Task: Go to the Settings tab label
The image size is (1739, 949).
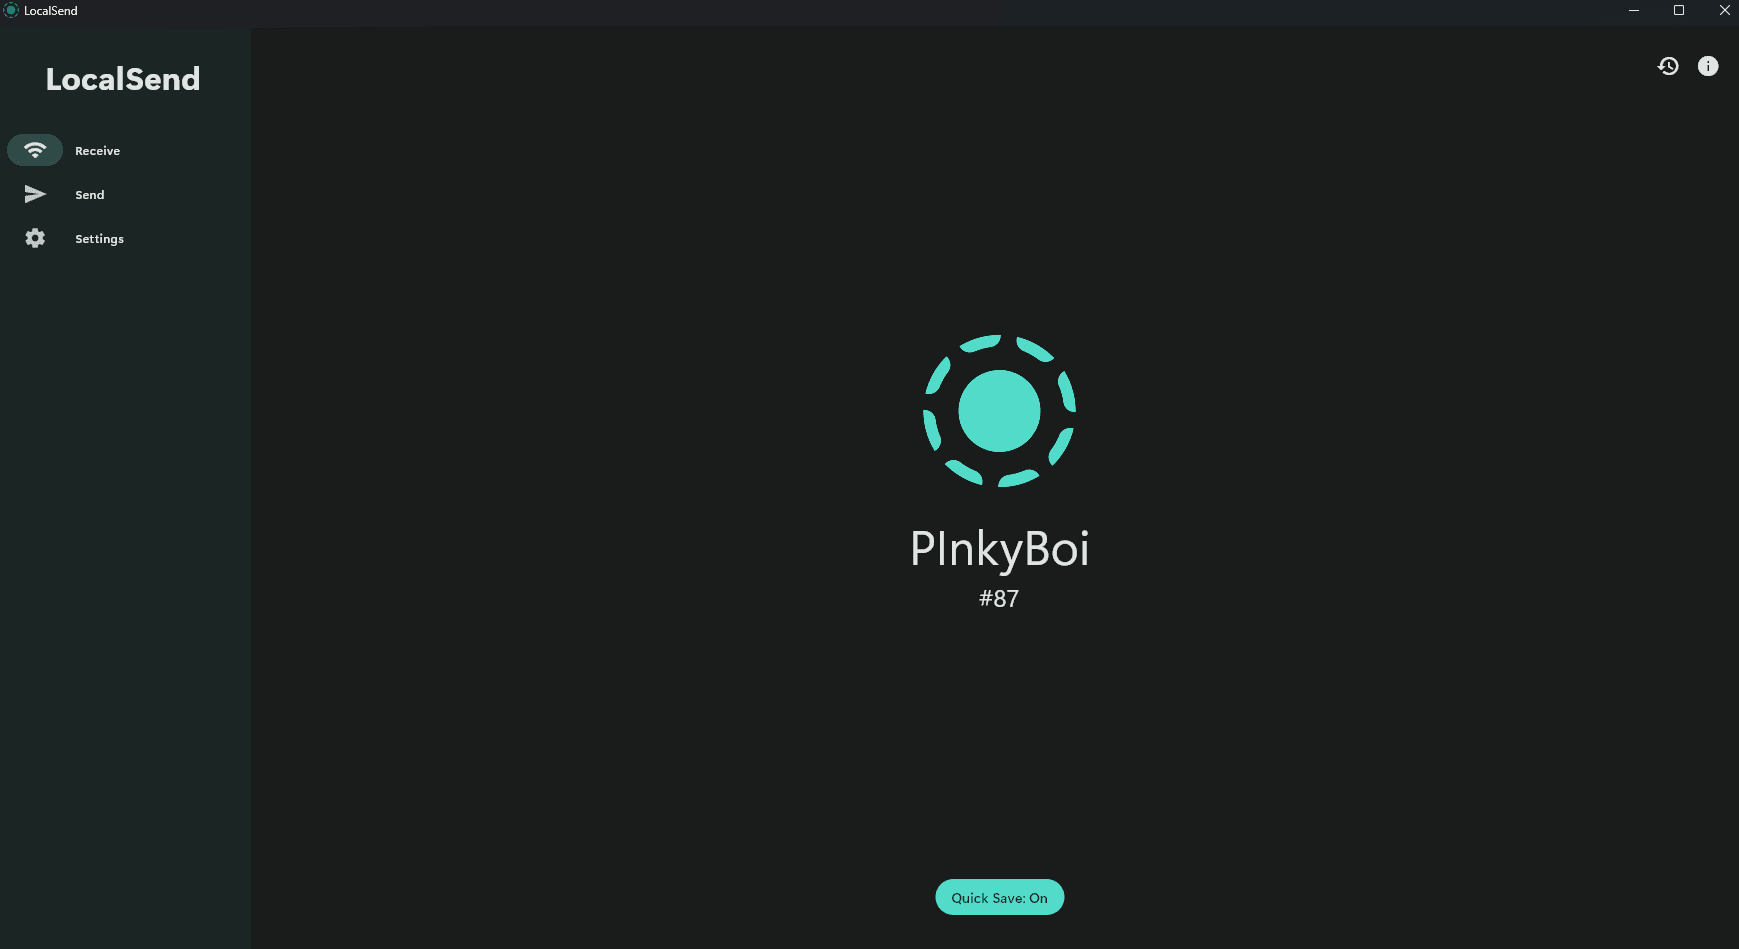Action: click(x=99, y=239)
